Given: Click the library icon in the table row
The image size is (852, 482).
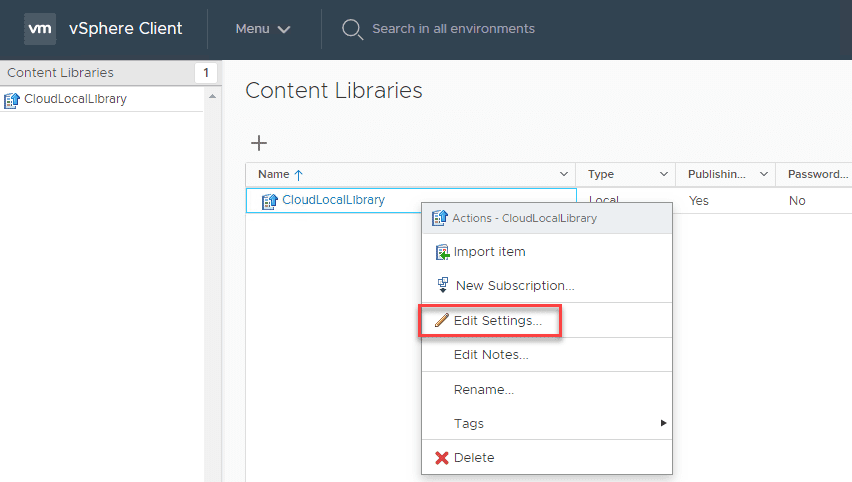Looking at the screenshot, I should coord(269,201).
